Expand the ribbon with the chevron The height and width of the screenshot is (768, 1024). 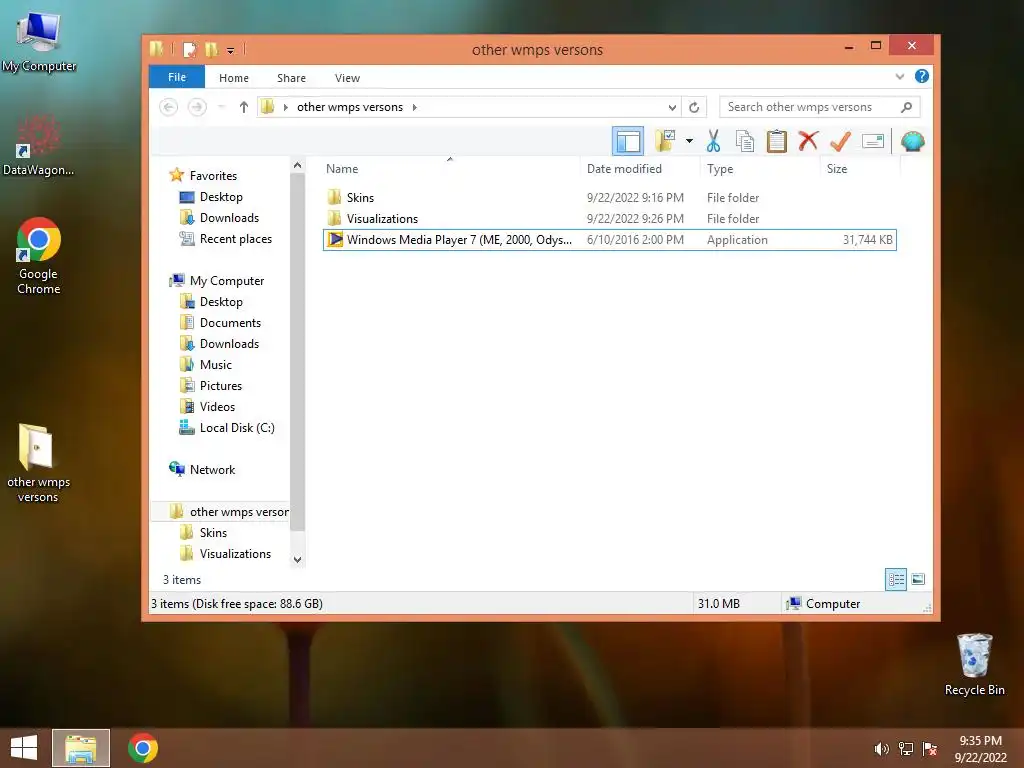click(900, 76)
